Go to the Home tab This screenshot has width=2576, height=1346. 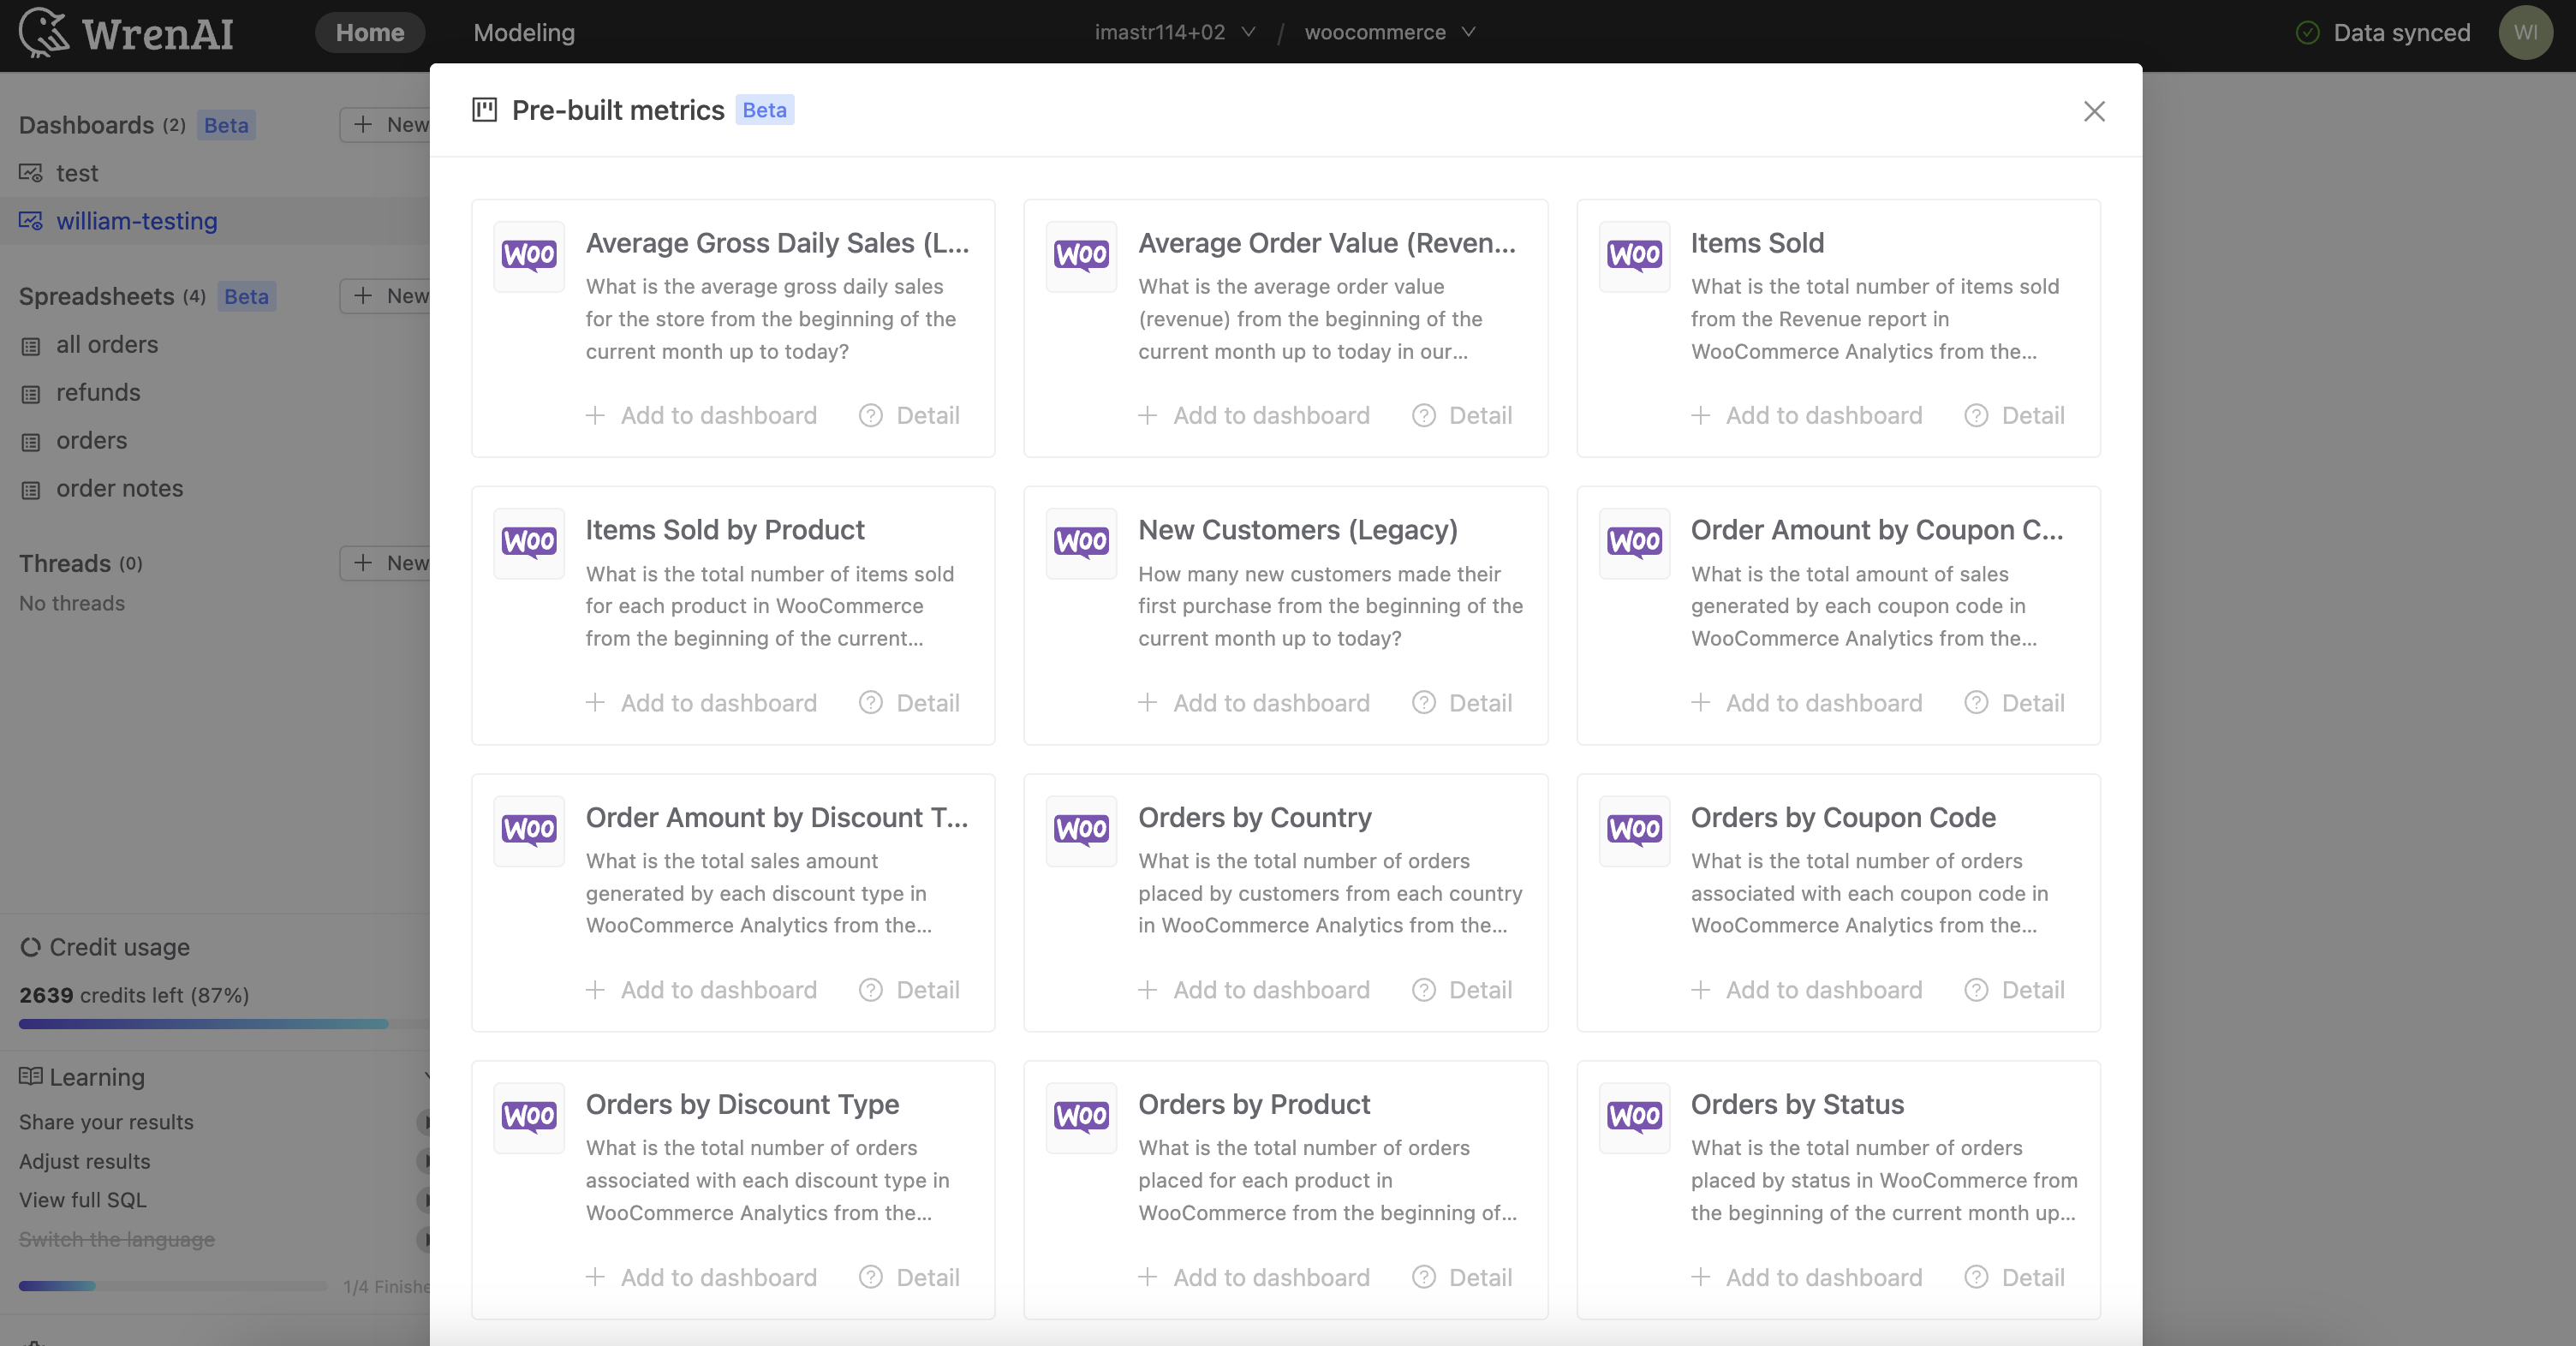(370, 33)
